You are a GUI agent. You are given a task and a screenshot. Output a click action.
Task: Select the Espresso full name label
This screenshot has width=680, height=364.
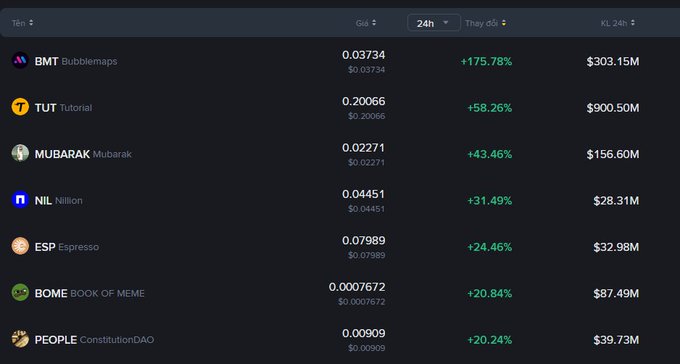click(78, 247)
